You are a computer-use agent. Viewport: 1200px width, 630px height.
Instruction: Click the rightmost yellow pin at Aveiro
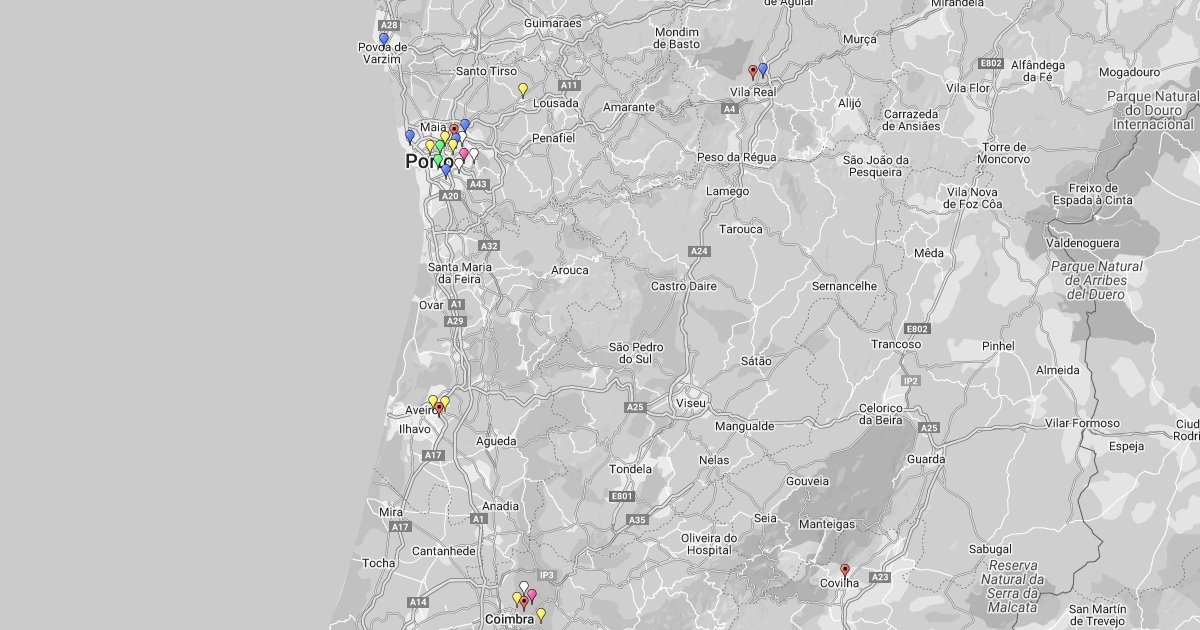coord(445,402)
